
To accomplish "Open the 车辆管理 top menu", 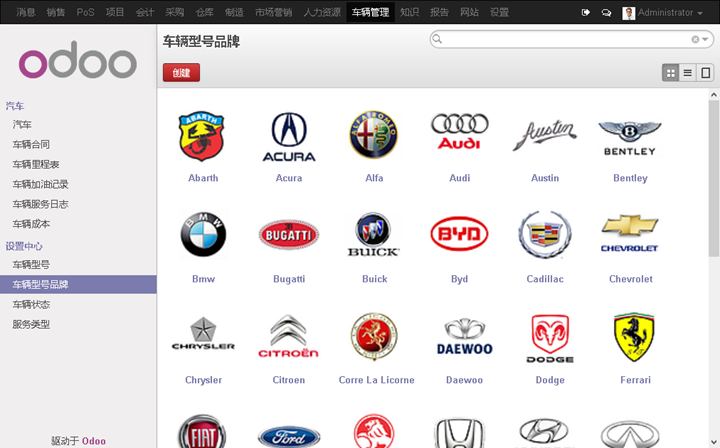I will (370, 12).
